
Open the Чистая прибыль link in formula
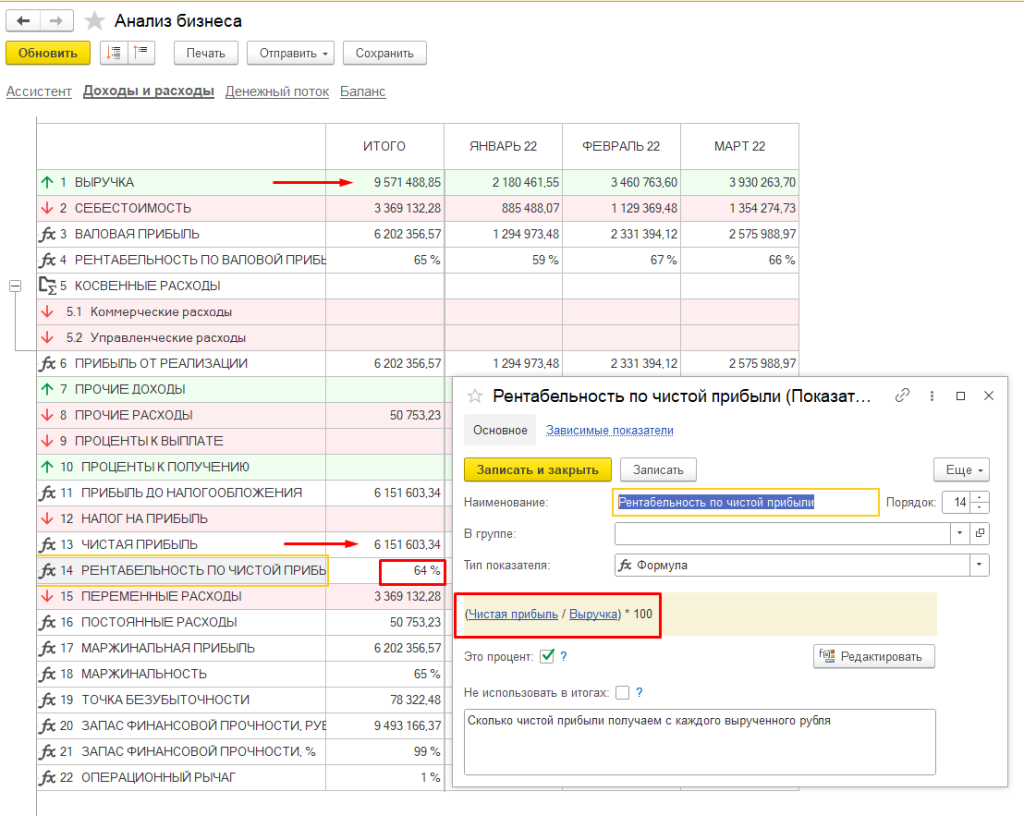click(x=513, y=614)
